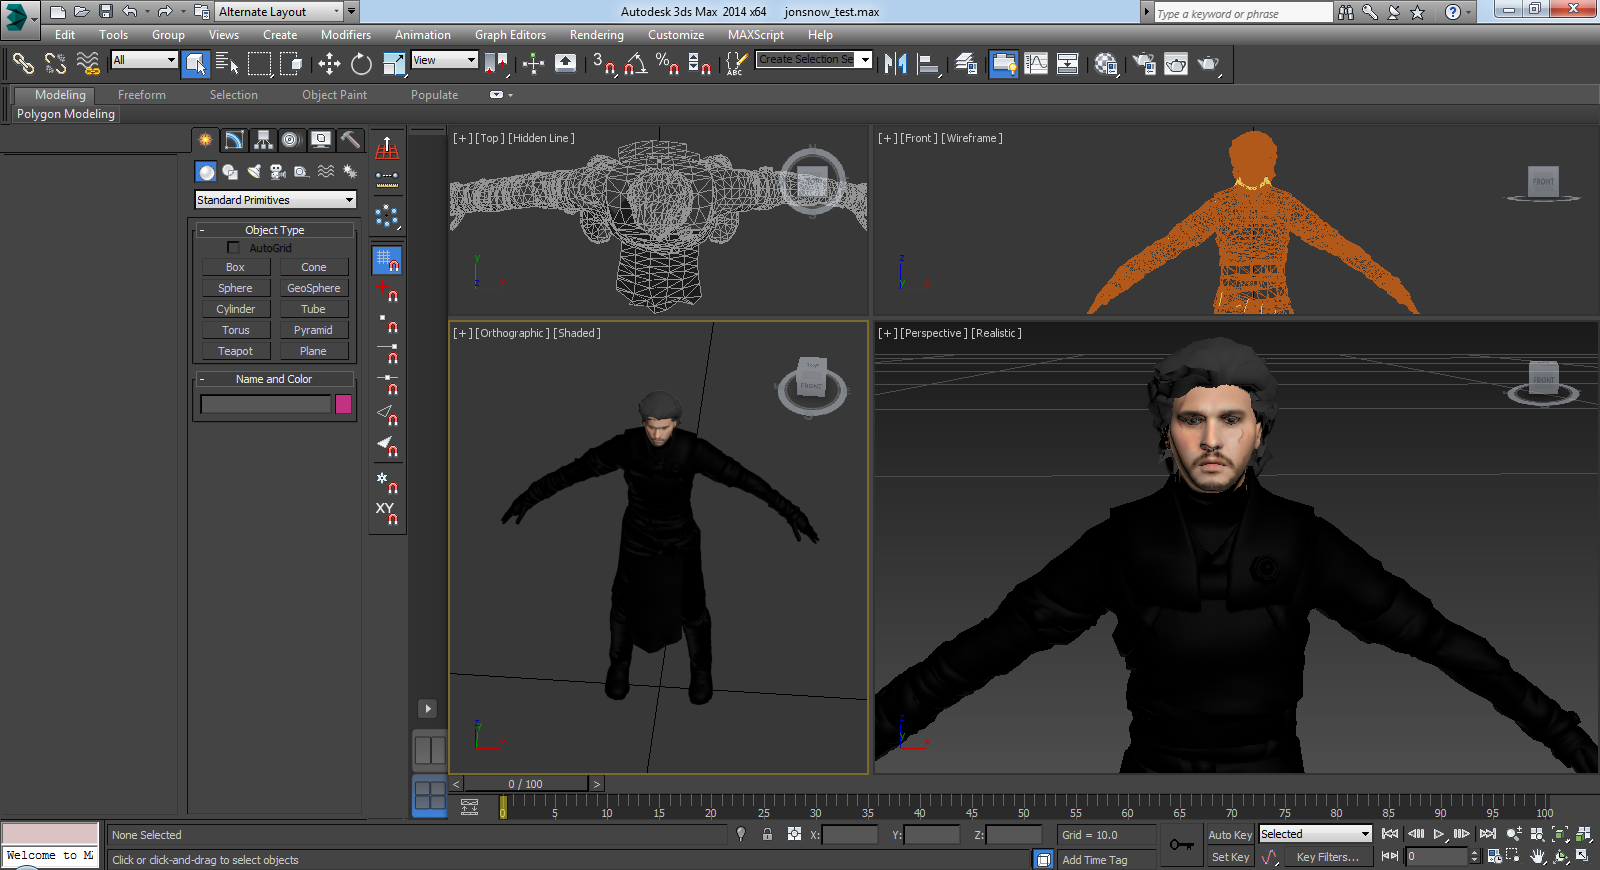Click the Render Production teapot icon
Image resolution: width=1600 pixels, height=870 pixels.
(x=1208, y=64)
